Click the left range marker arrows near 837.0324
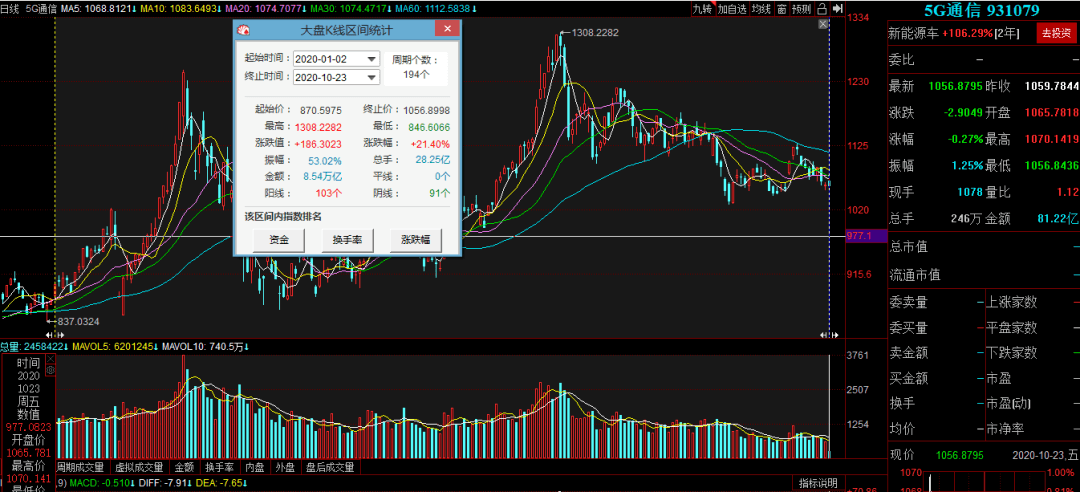The image size is (1080, 492). (54, 334)
